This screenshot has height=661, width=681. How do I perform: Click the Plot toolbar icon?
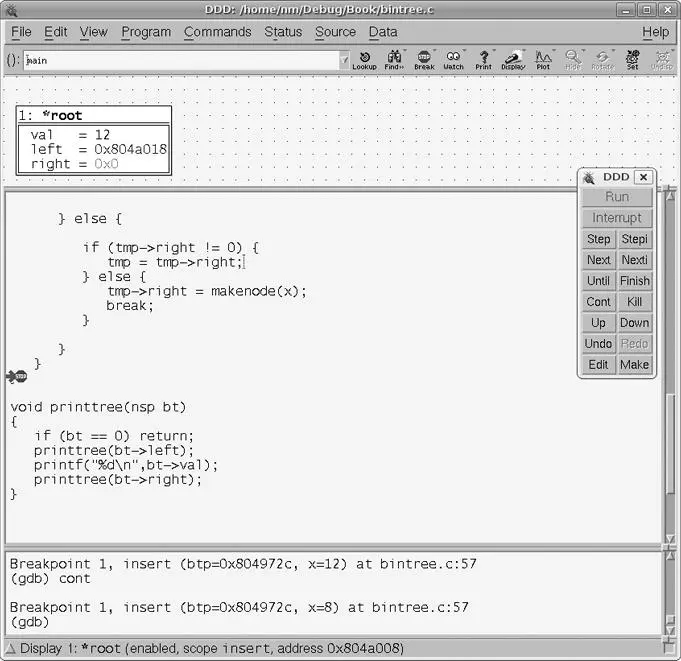pos(543,60)
